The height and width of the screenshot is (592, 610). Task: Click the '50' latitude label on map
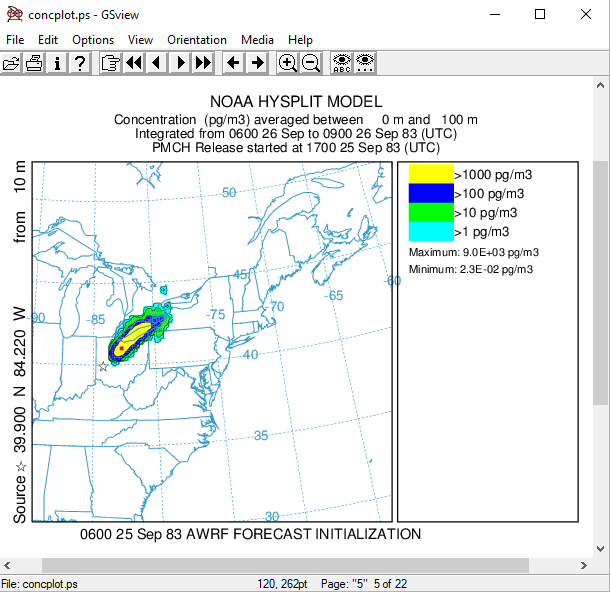point(229,193)
